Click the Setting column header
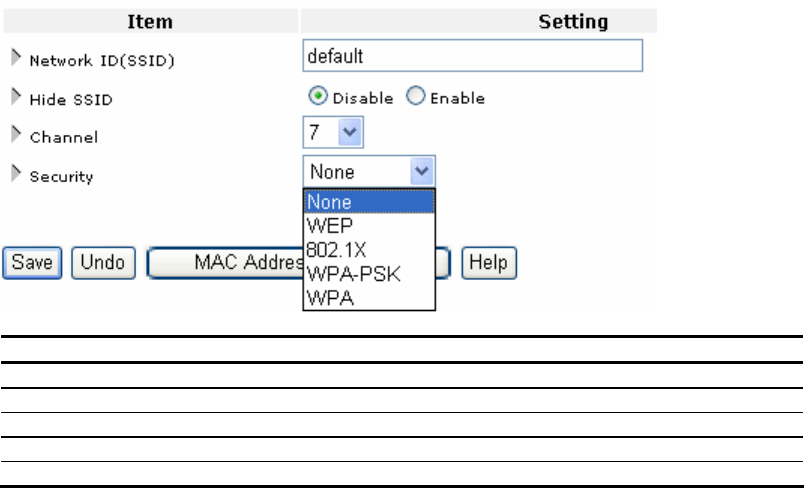This screenshot has height=488, width=804. coord(574,21)
